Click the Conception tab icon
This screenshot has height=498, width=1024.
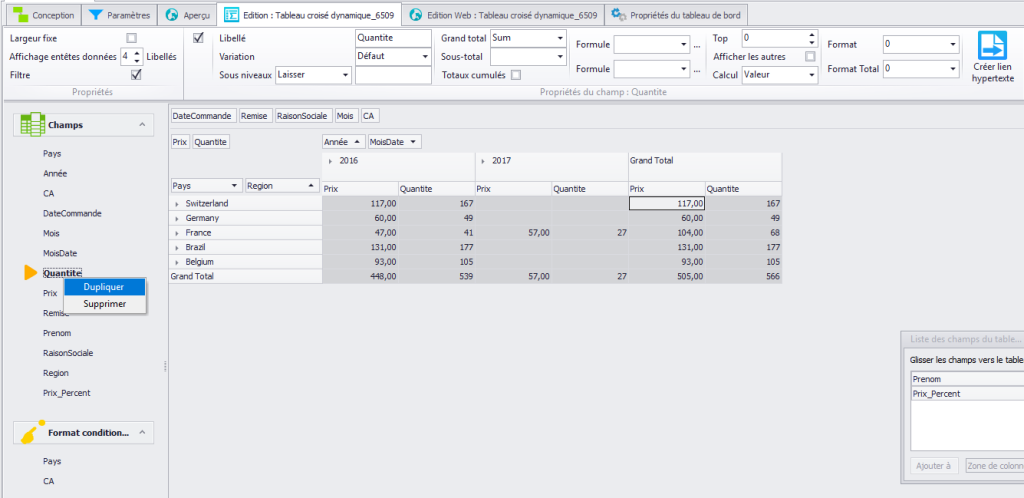click(22, 14)
